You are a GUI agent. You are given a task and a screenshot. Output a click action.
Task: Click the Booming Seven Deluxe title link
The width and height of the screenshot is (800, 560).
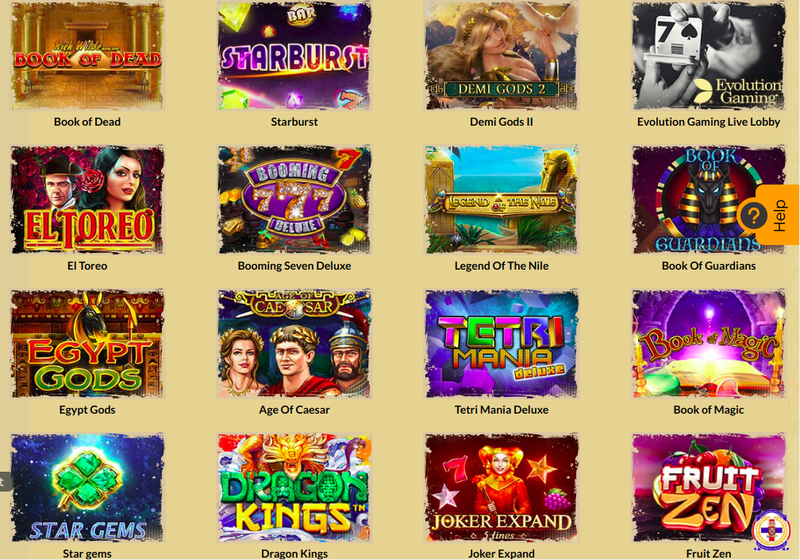[x=294, y=266]
